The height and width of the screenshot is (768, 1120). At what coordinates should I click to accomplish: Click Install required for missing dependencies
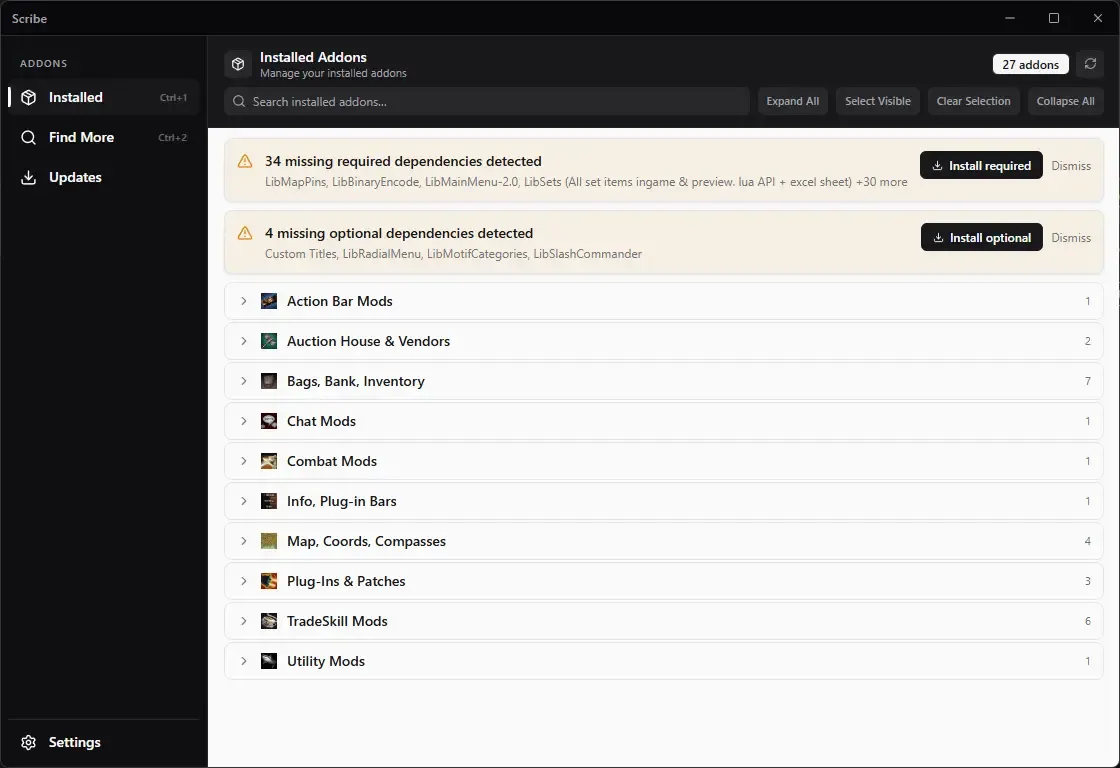[981, 165]
